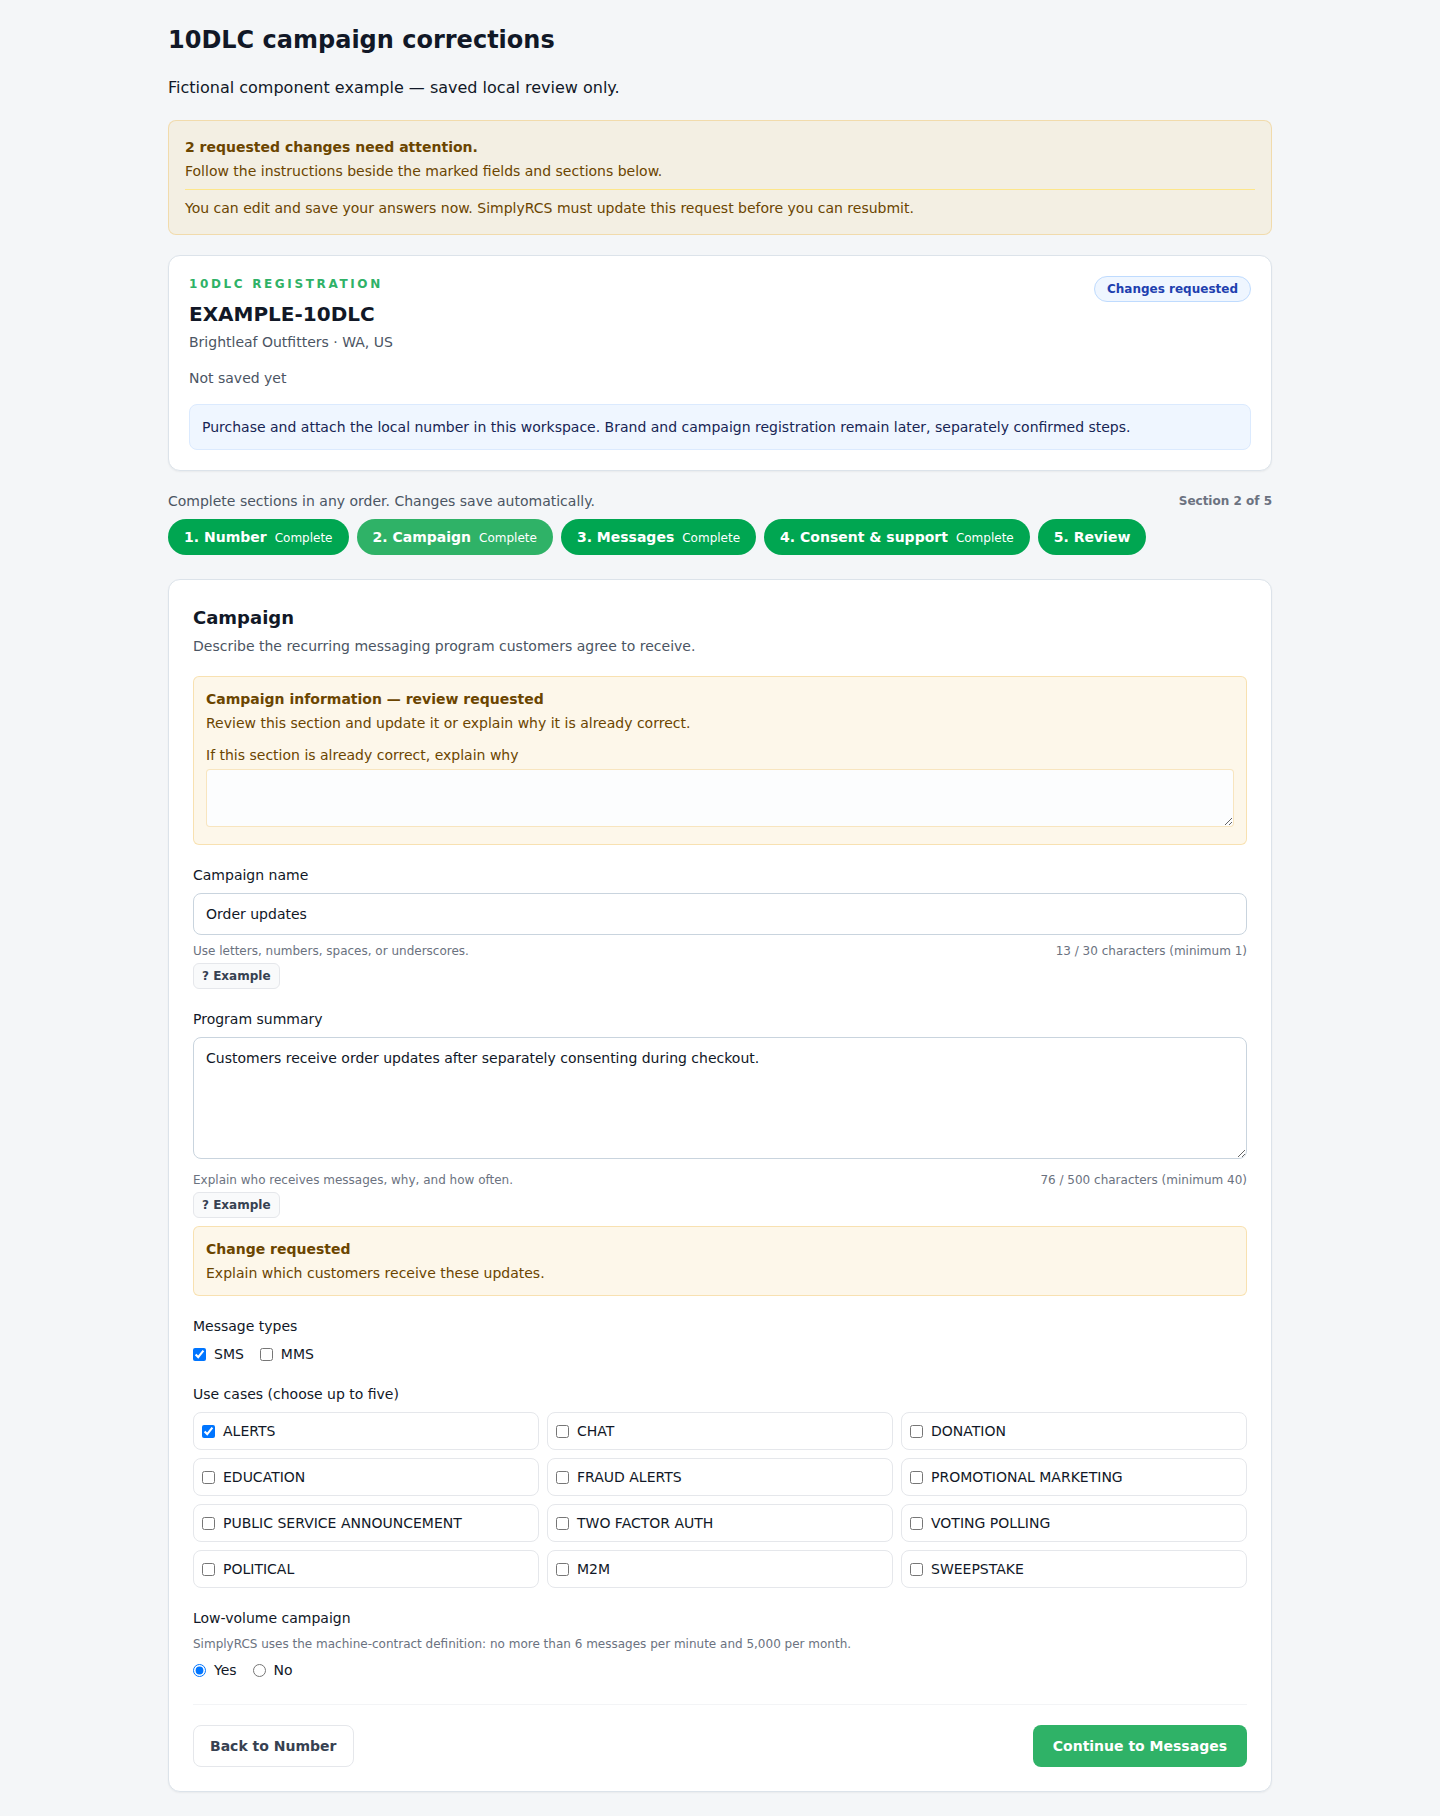The width and height of the screenshot is (1440, 1816).
Task: Open the Campaign name example hint
Action: point(236,976)
